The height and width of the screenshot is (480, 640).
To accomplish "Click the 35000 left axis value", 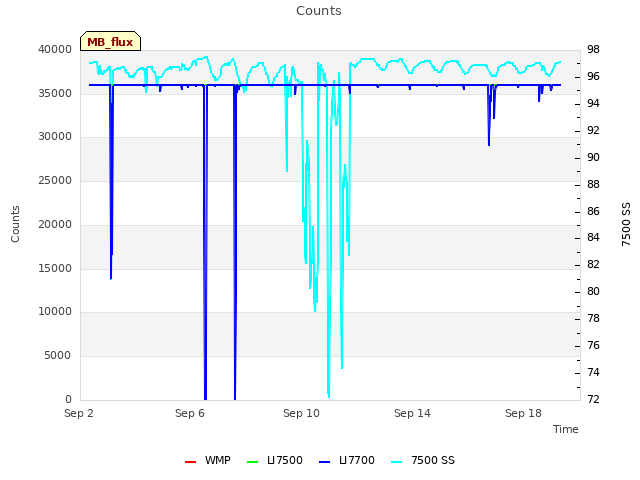I will pyautogui.click(x=55, y=93).
